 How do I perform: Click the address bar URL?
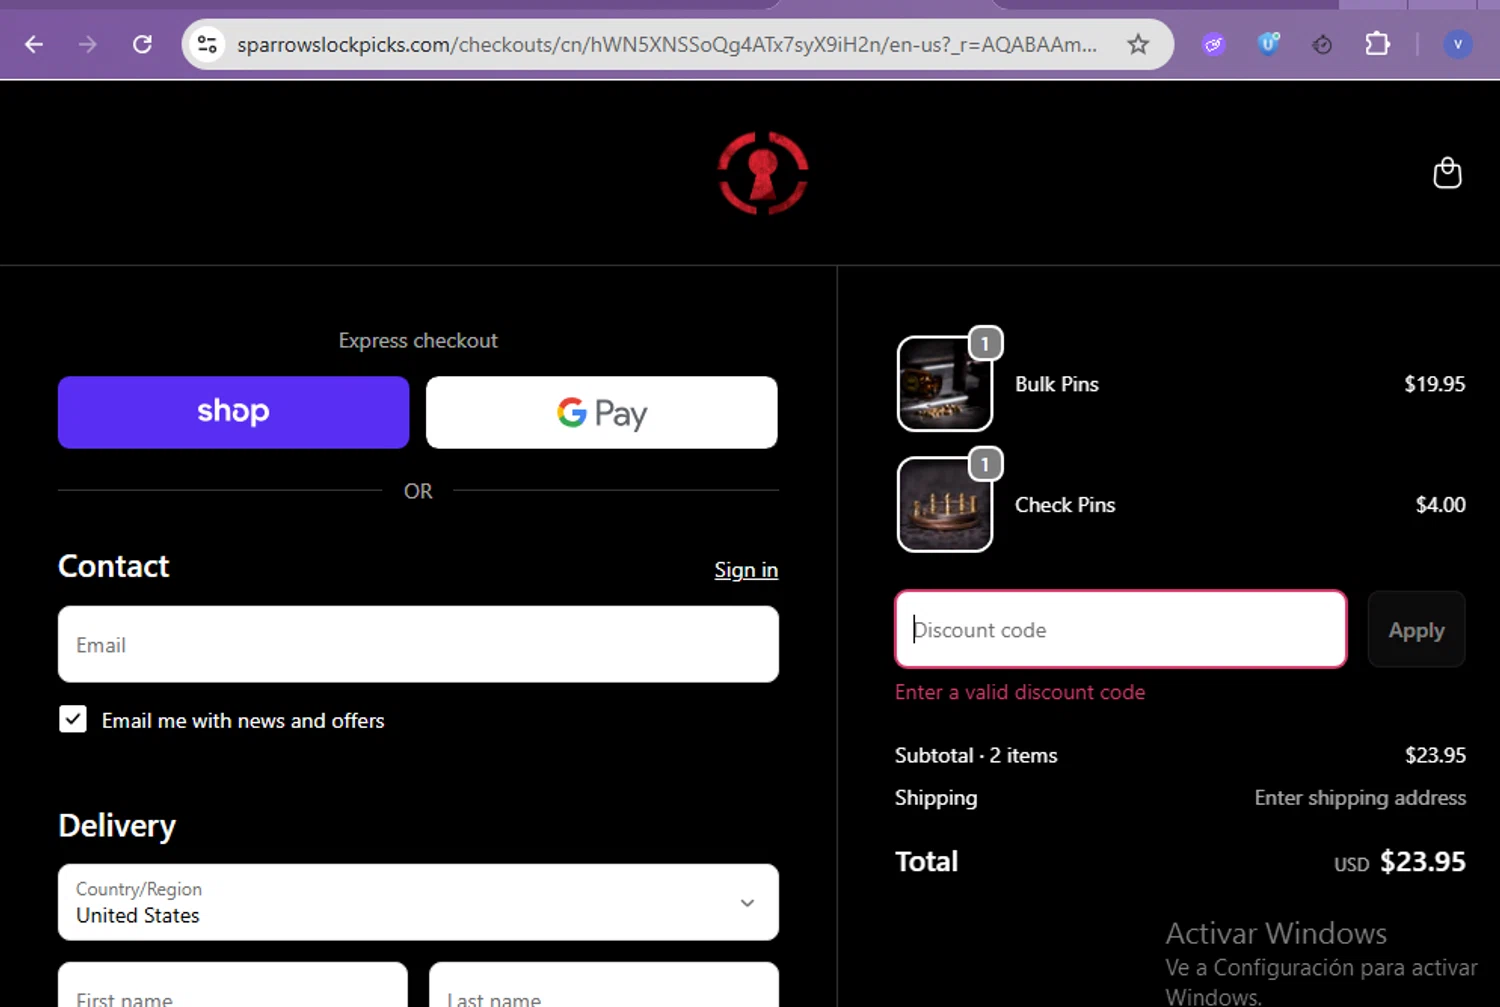tap(667, 44)
